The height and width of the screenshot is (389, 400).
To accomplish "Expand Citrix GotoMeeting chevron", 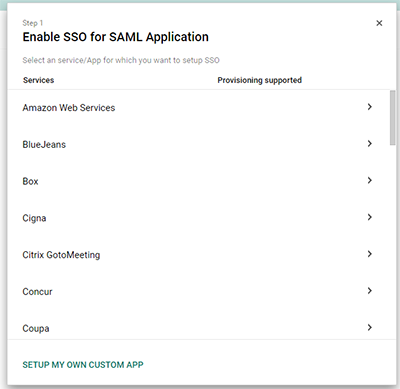I will [369, 254].
